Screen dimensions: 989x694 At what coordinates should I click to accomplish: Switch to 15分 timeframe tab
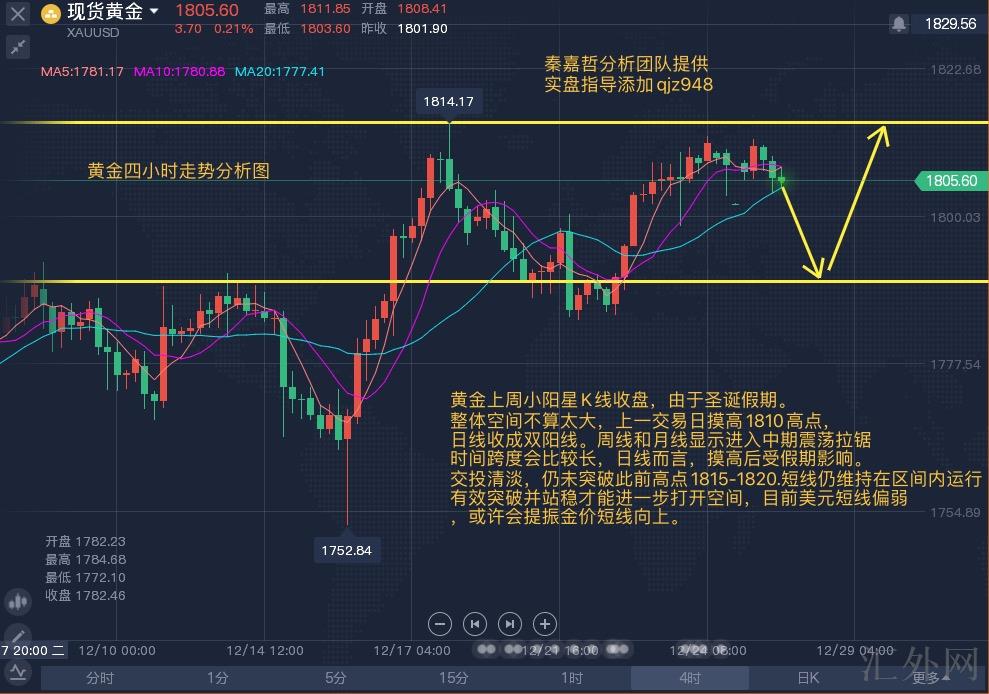[x=454, y=678]
